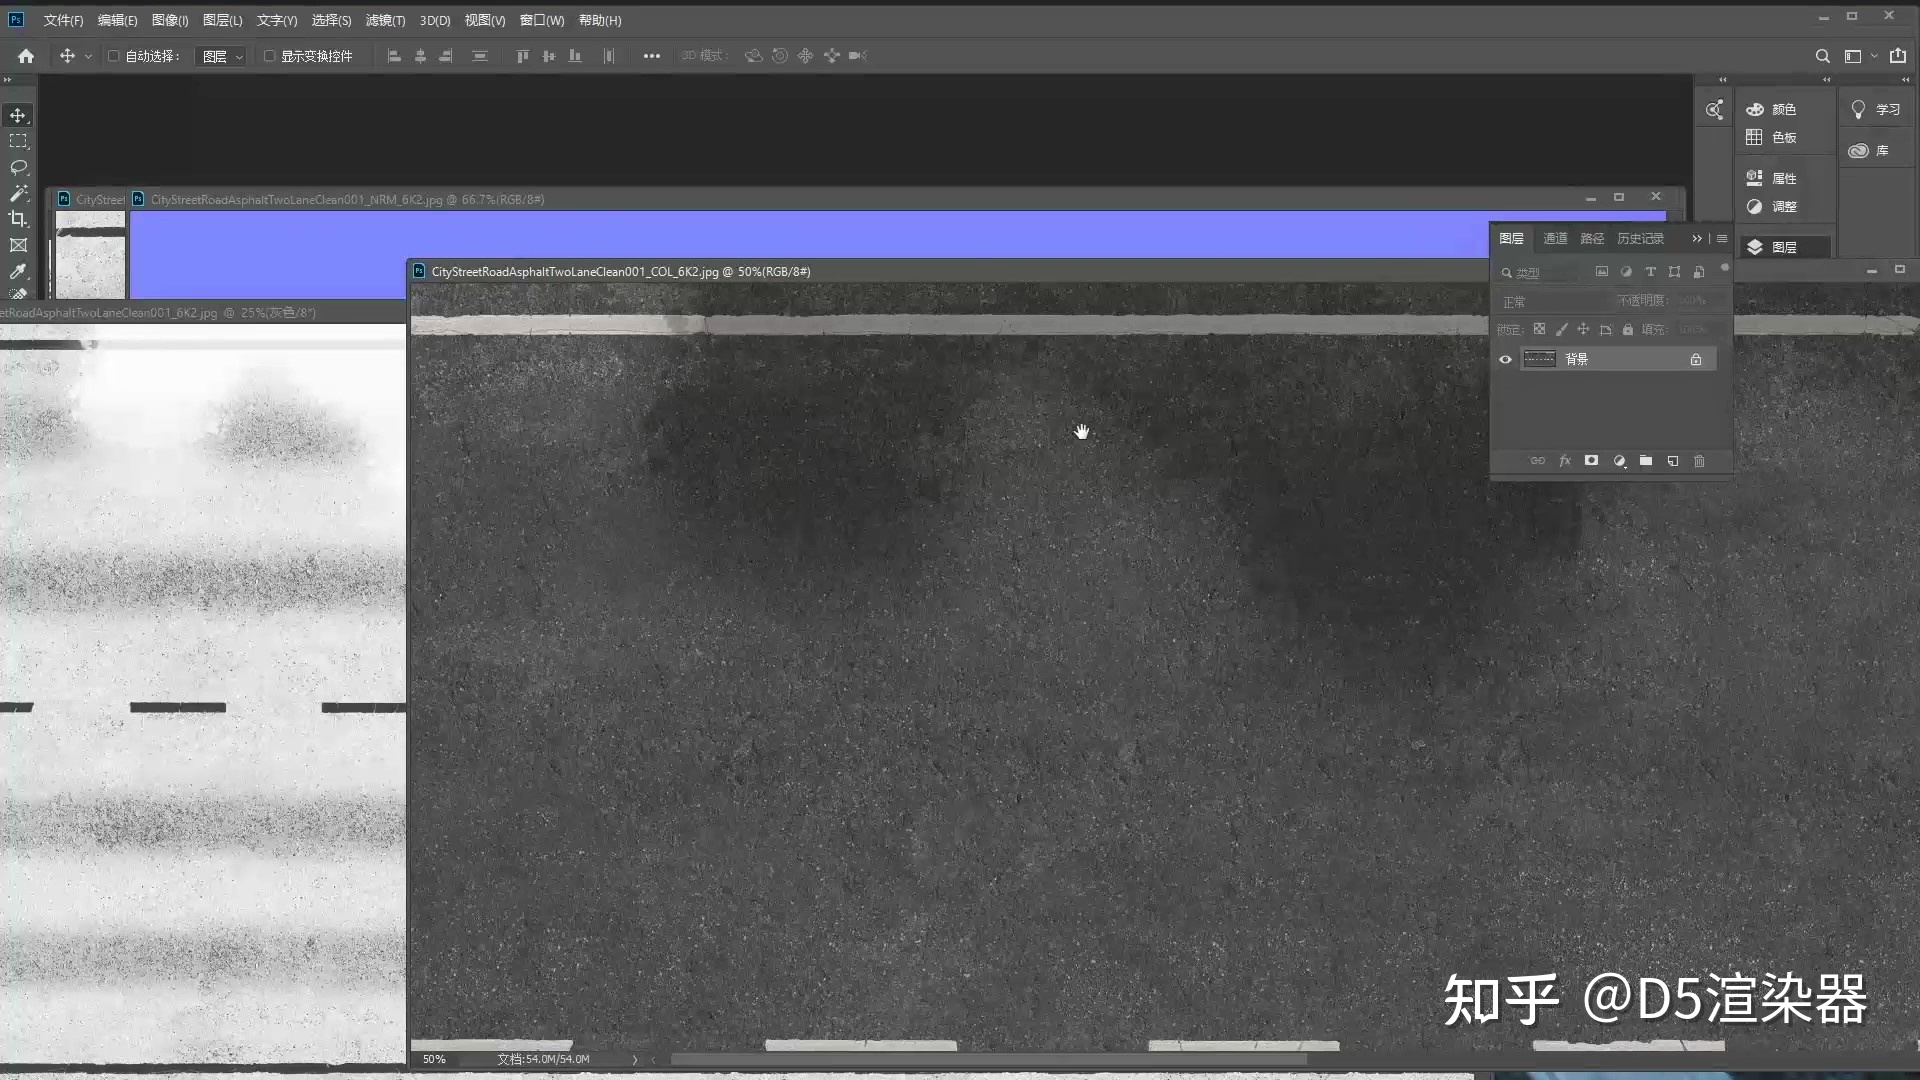The height and width of the screenshot is (1080, 1920).
Task: Open the search magnifier at top right
Action: (x=1822, y=56)
